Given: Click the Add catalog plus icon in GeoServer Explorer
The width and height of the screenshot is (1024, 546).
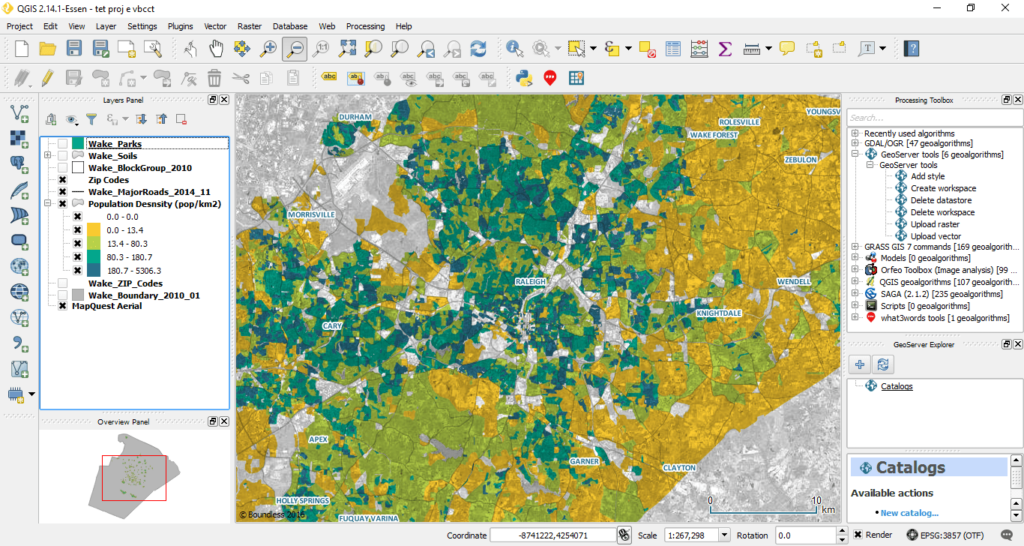Looking at the screenshot, I should [x=859, y=364].
